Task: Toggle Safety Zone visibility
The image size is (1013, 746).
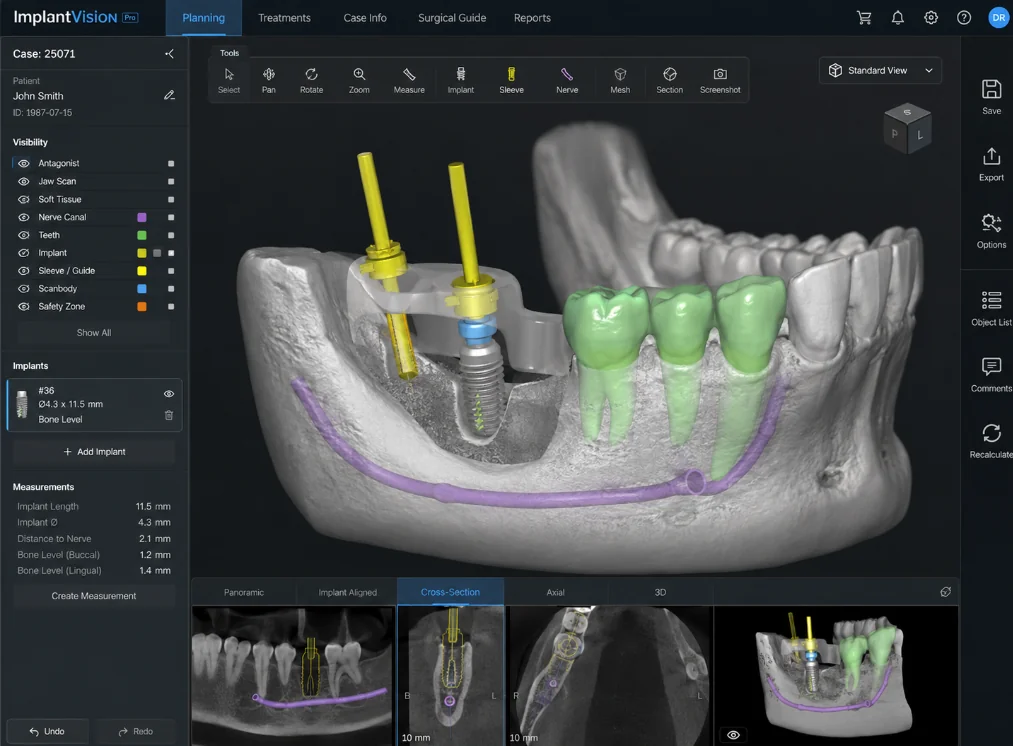Action: point(24,307)
